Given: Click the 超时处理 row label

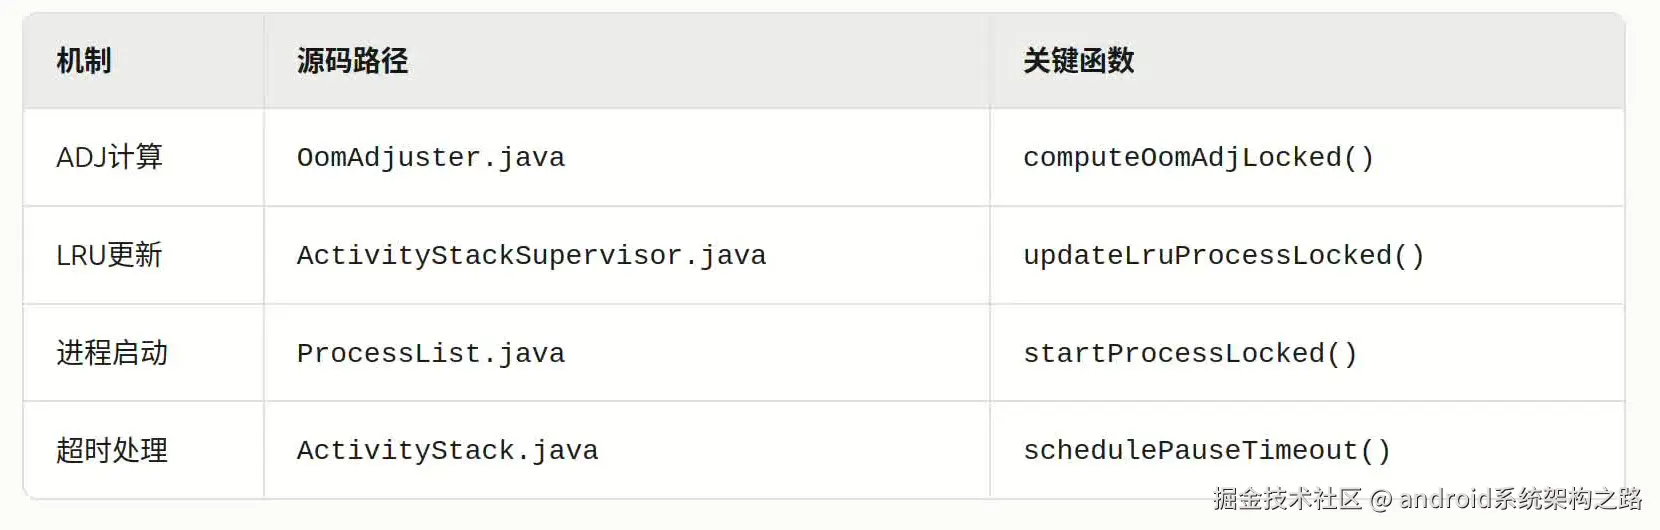Looking at the screenshot, I should [x=112, y=450].
